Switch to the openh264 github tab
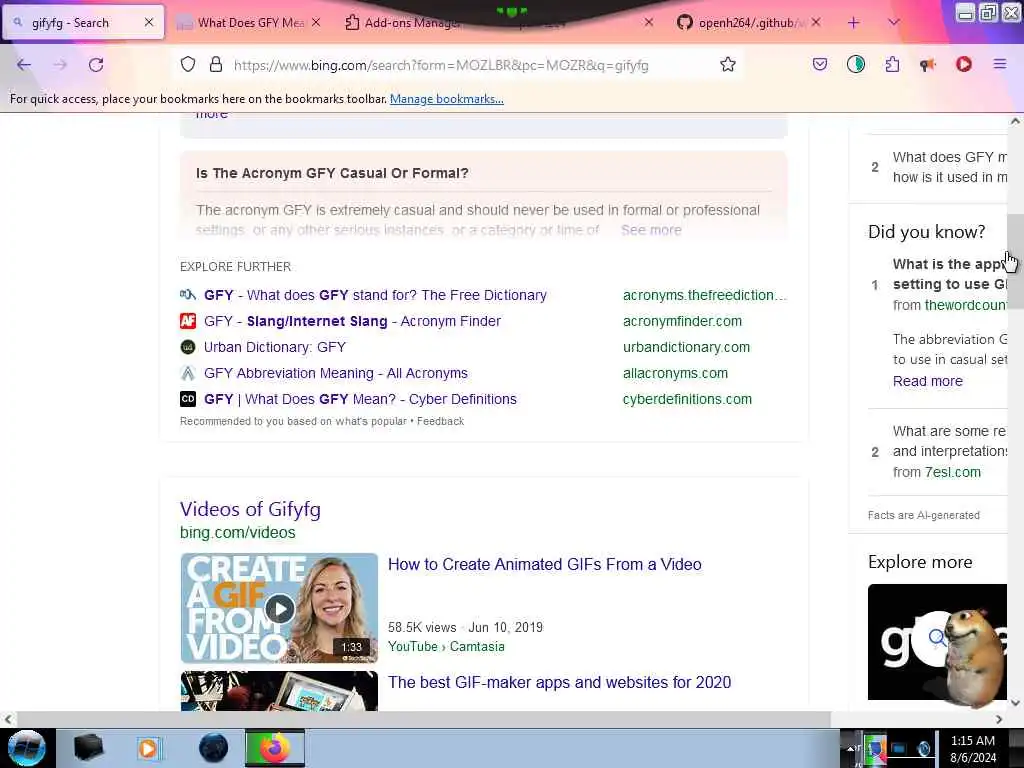Screen dimensions: 1024x768 [748, 23]
